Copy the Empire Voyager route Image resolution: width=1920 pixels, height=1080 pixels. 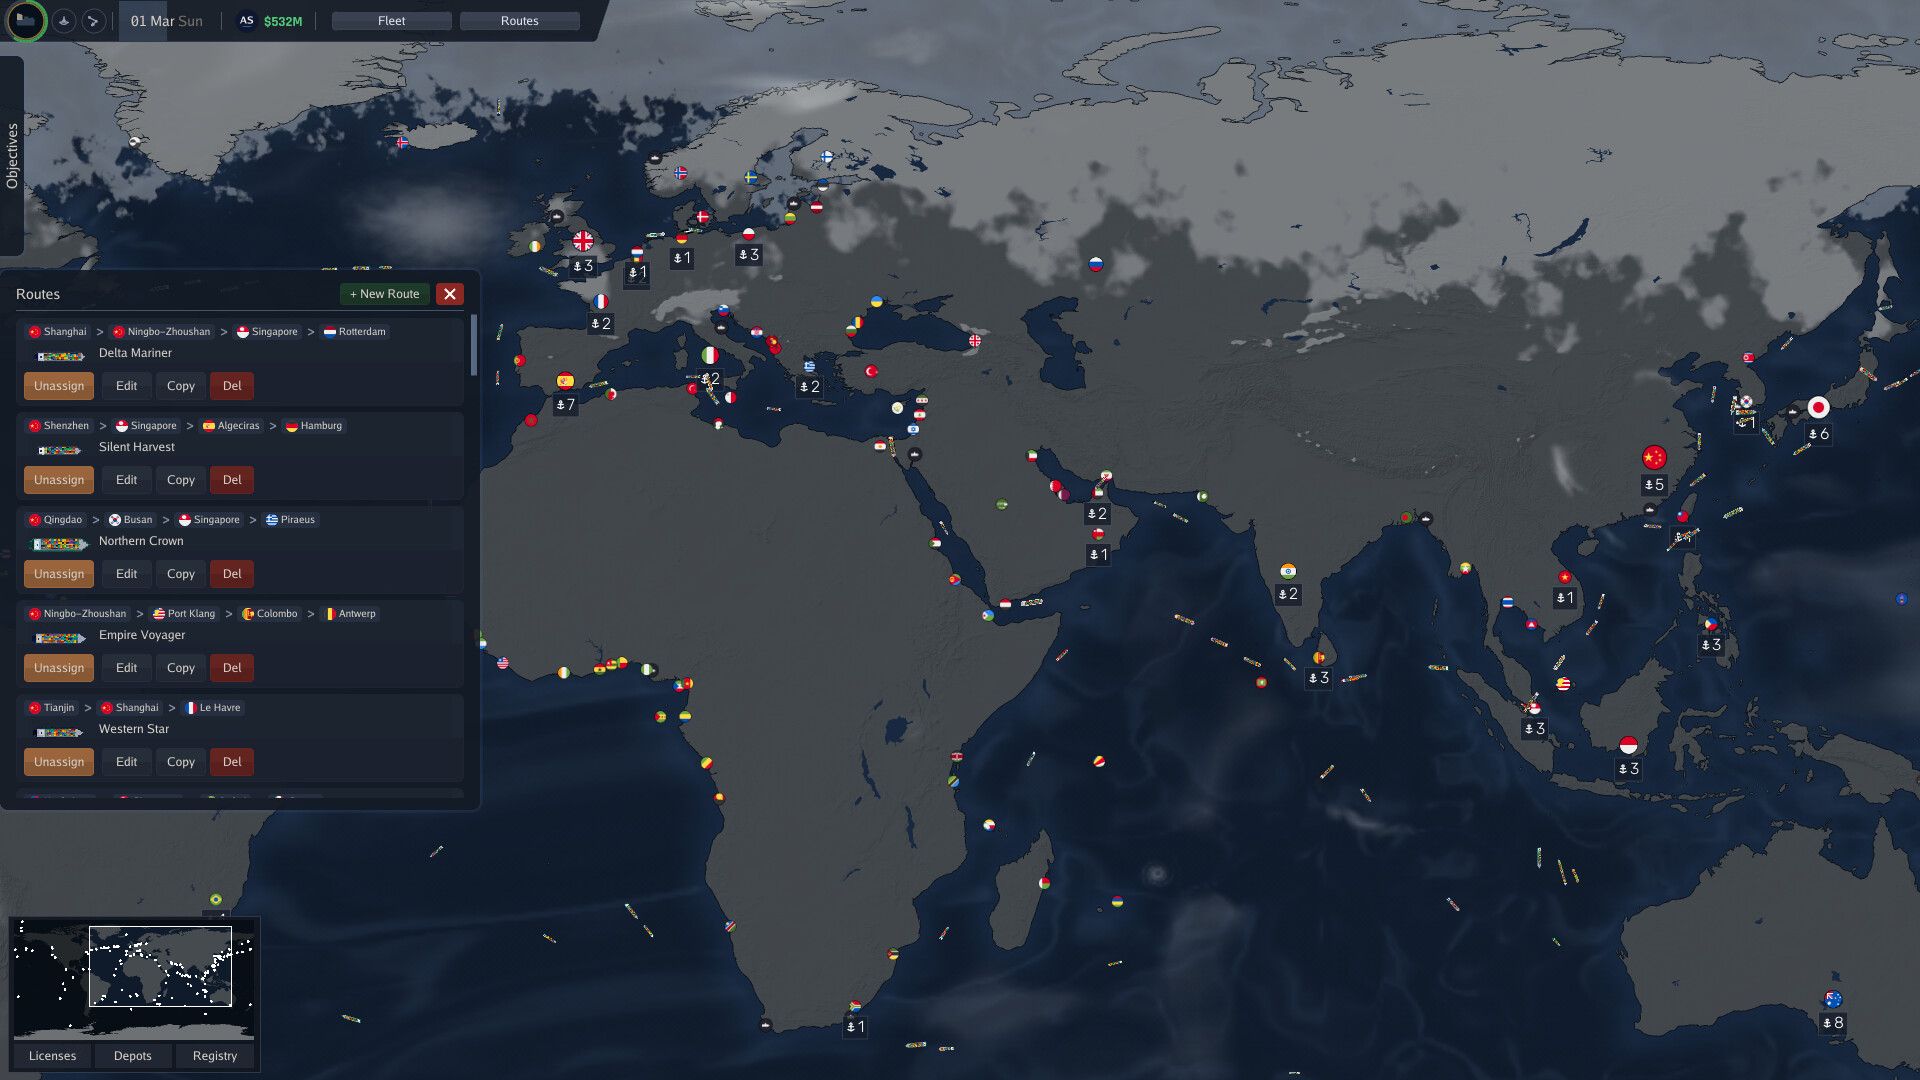click(181, 668)
